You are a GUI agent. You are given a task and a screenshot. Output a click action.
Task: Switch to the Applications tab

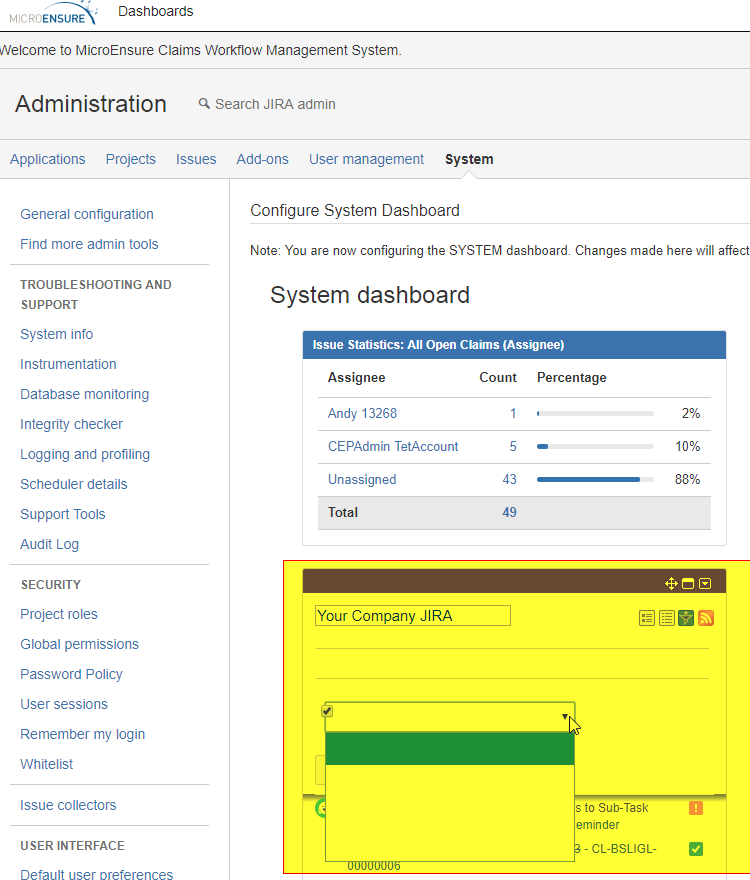point(48,159)
